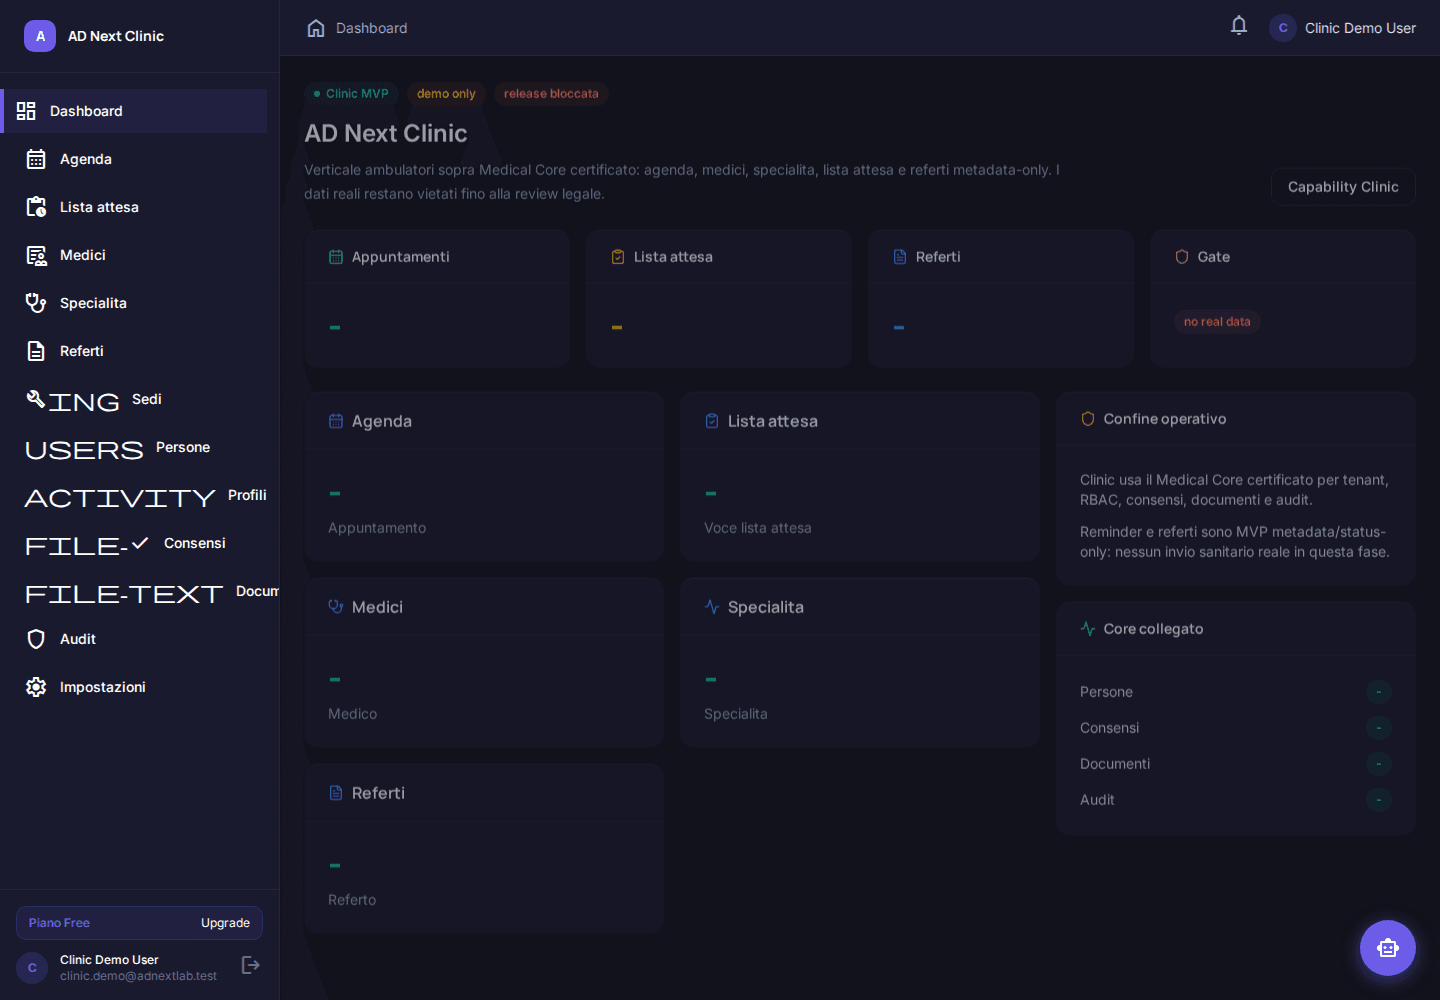Click the Medici sidebar icon

pyautogui.click(x=36, y=255)
